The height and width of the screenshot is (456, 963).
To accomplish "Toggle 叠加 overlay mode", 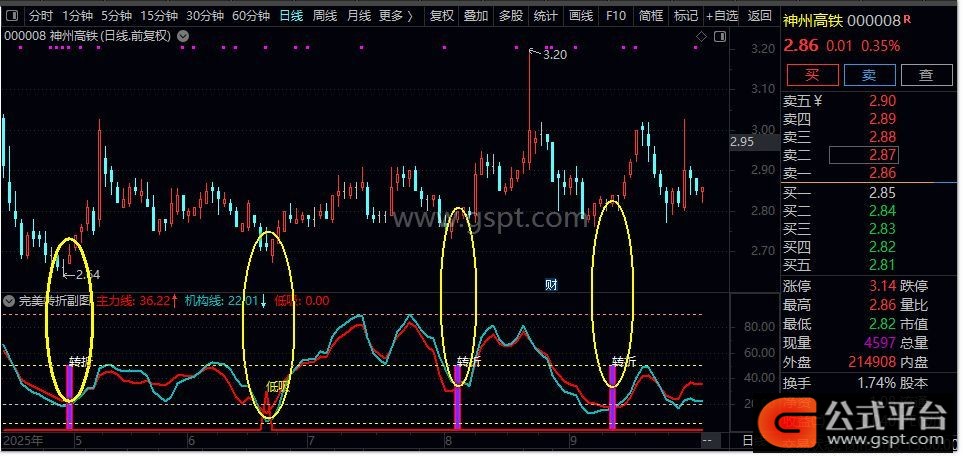I will (476, 16).
